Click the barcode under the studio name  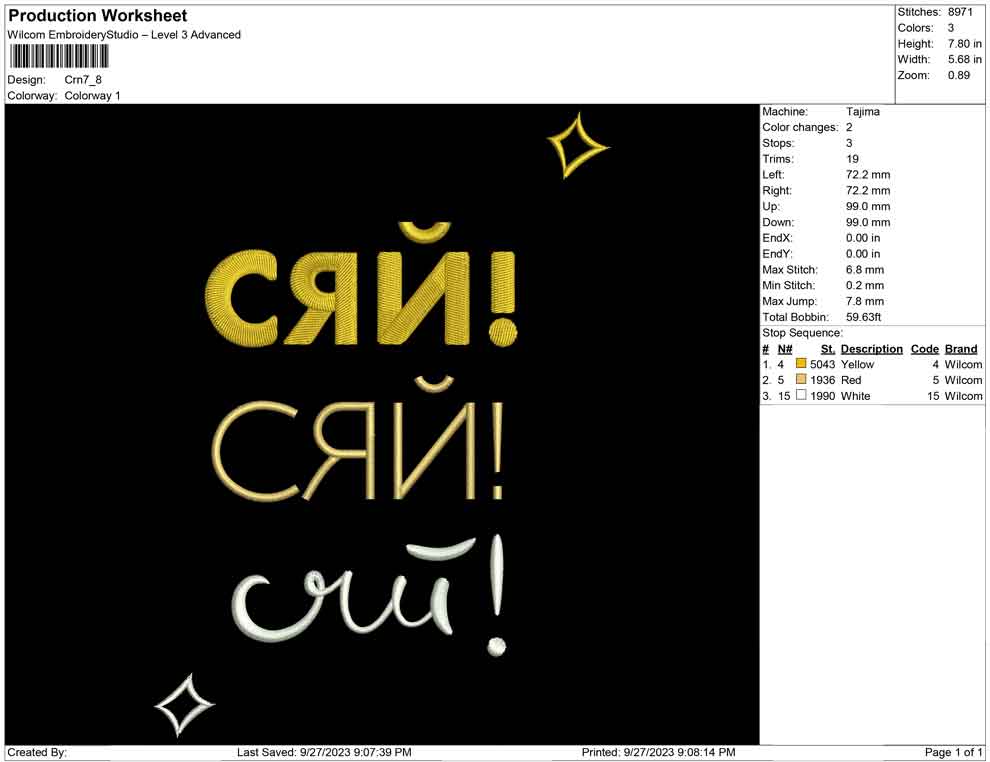pyautogui.click(x=58, y=57)
